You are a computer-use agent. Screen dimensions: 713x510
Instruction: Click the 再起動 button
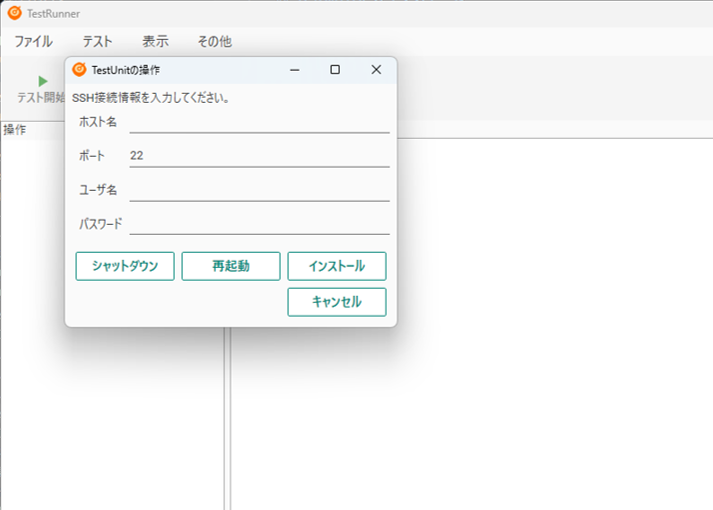point(231,266)
